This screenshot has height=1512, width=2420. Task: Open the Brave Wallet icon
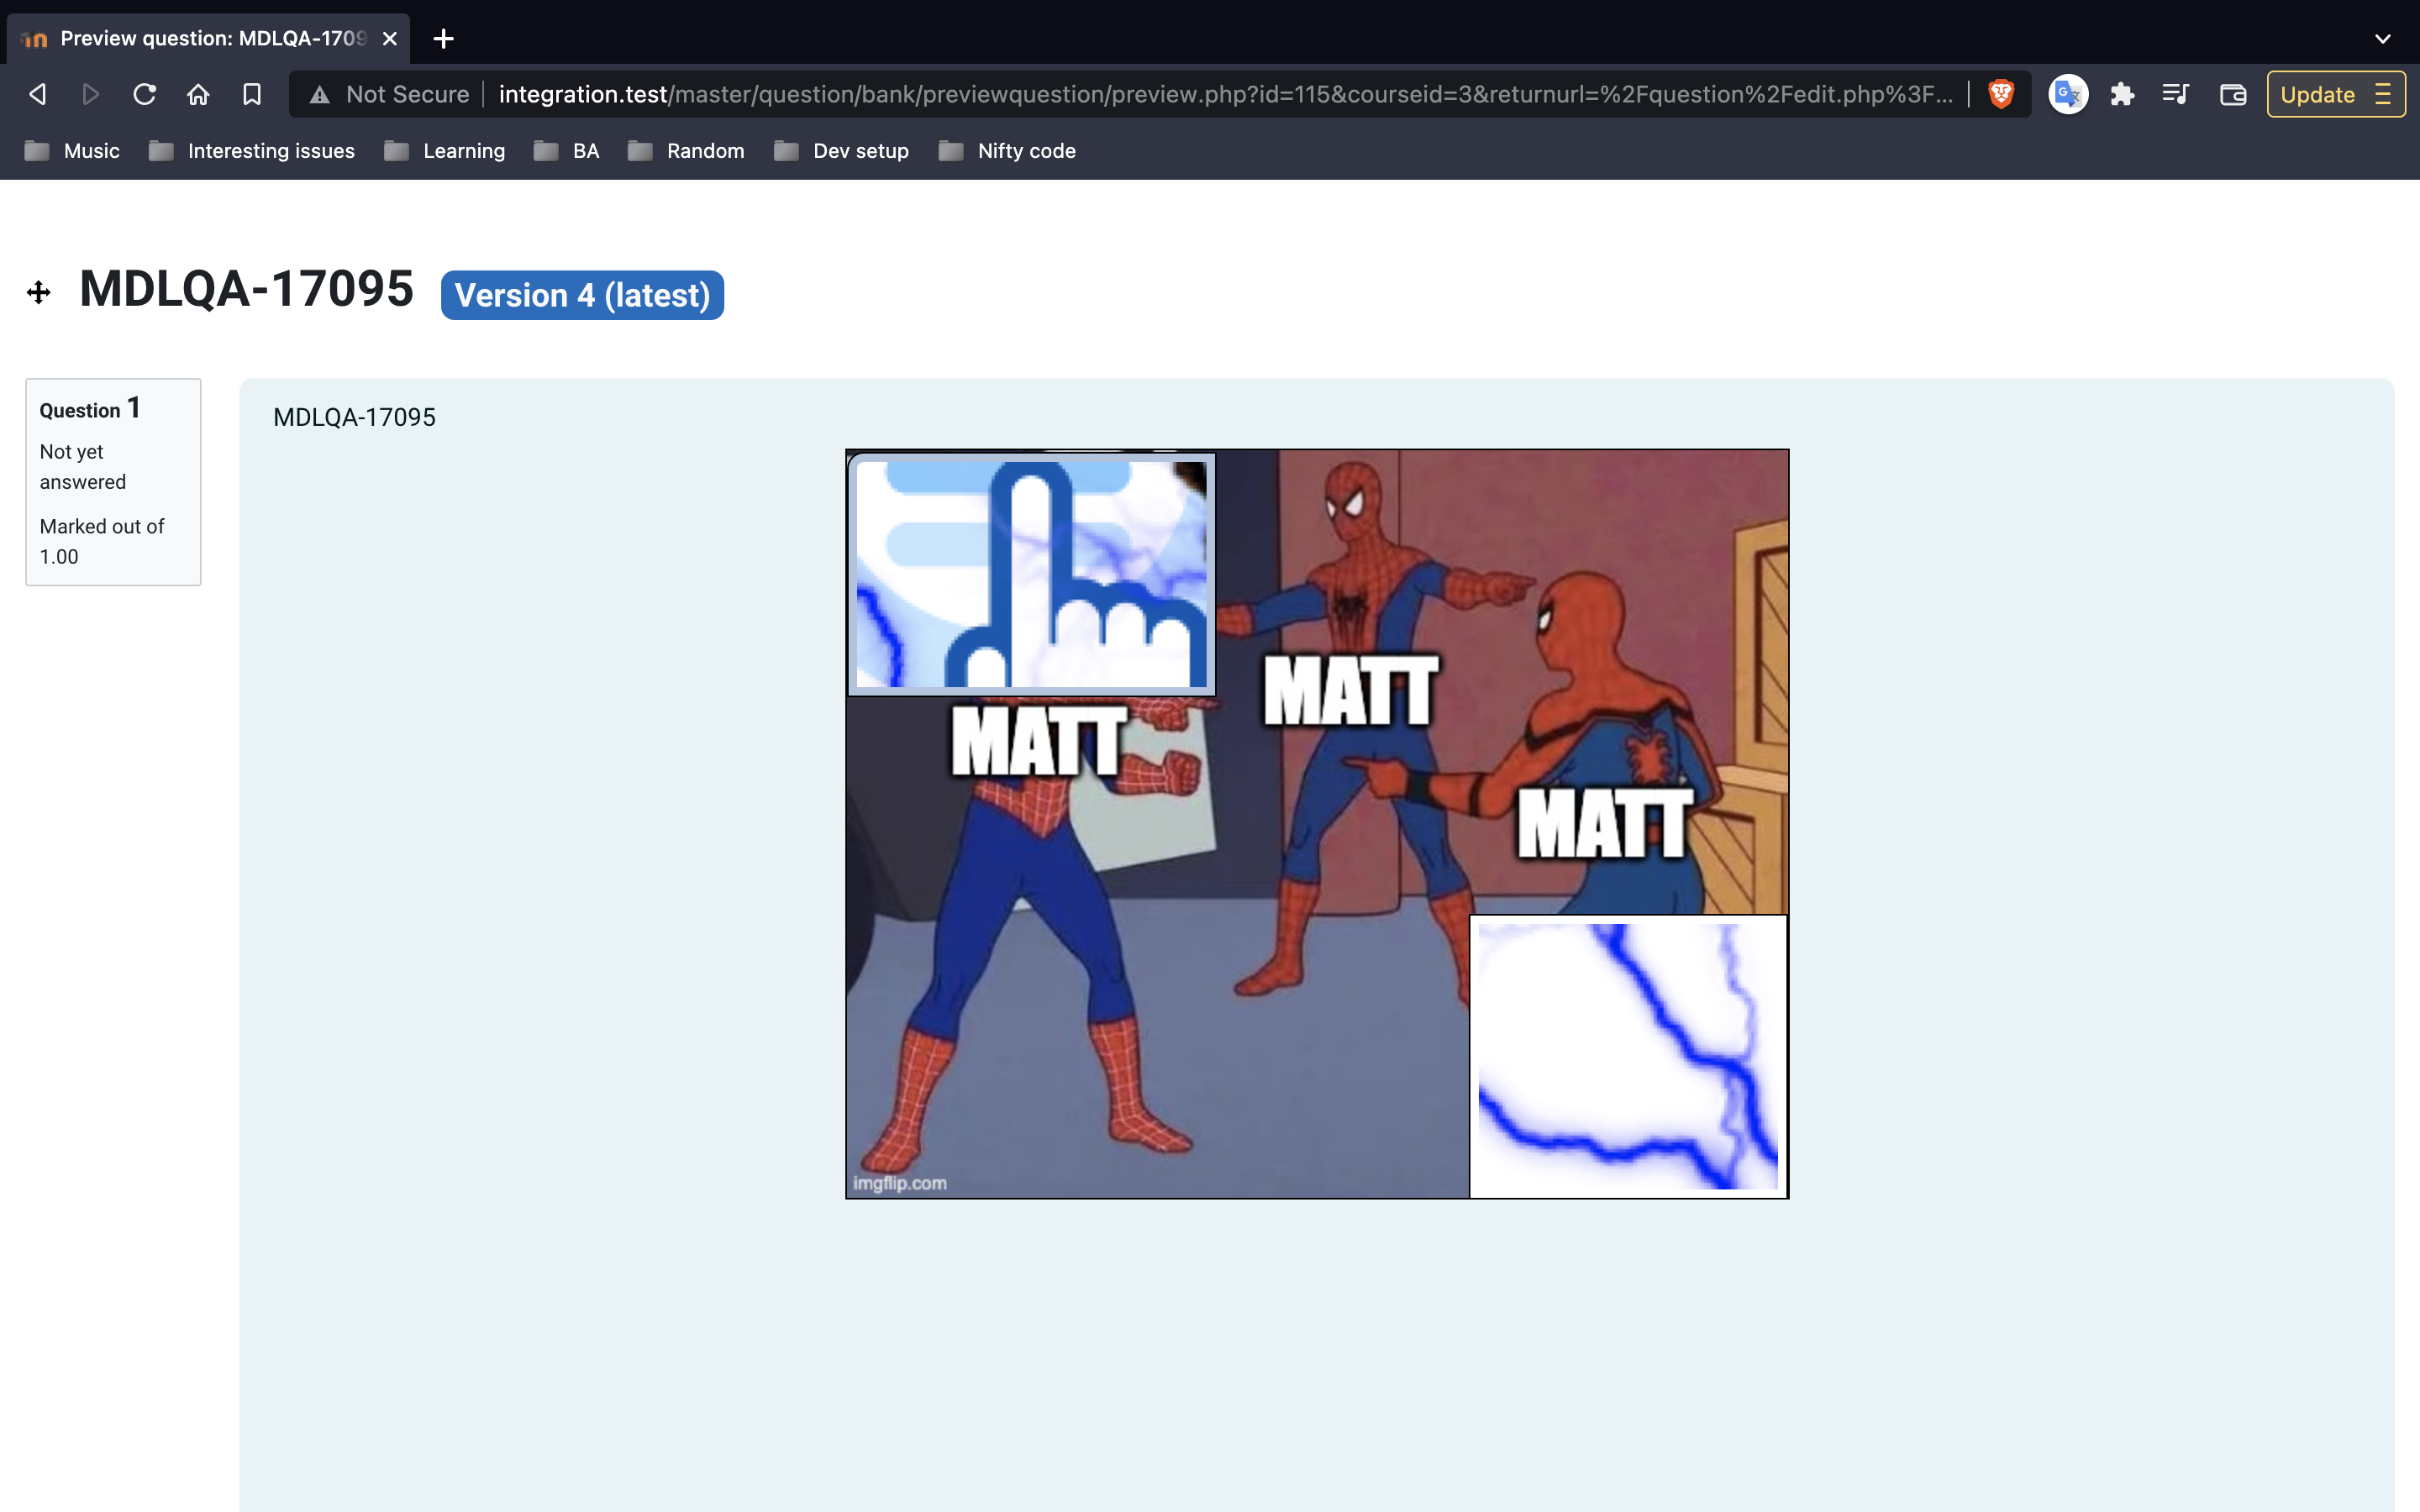pyautogui.click(x=2233, y=94)
